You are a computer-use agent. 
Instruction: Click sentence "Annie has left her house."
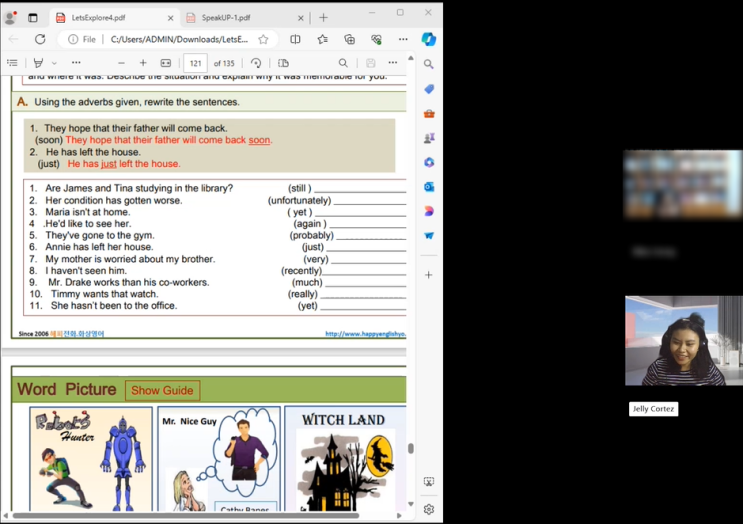point(99,247)
